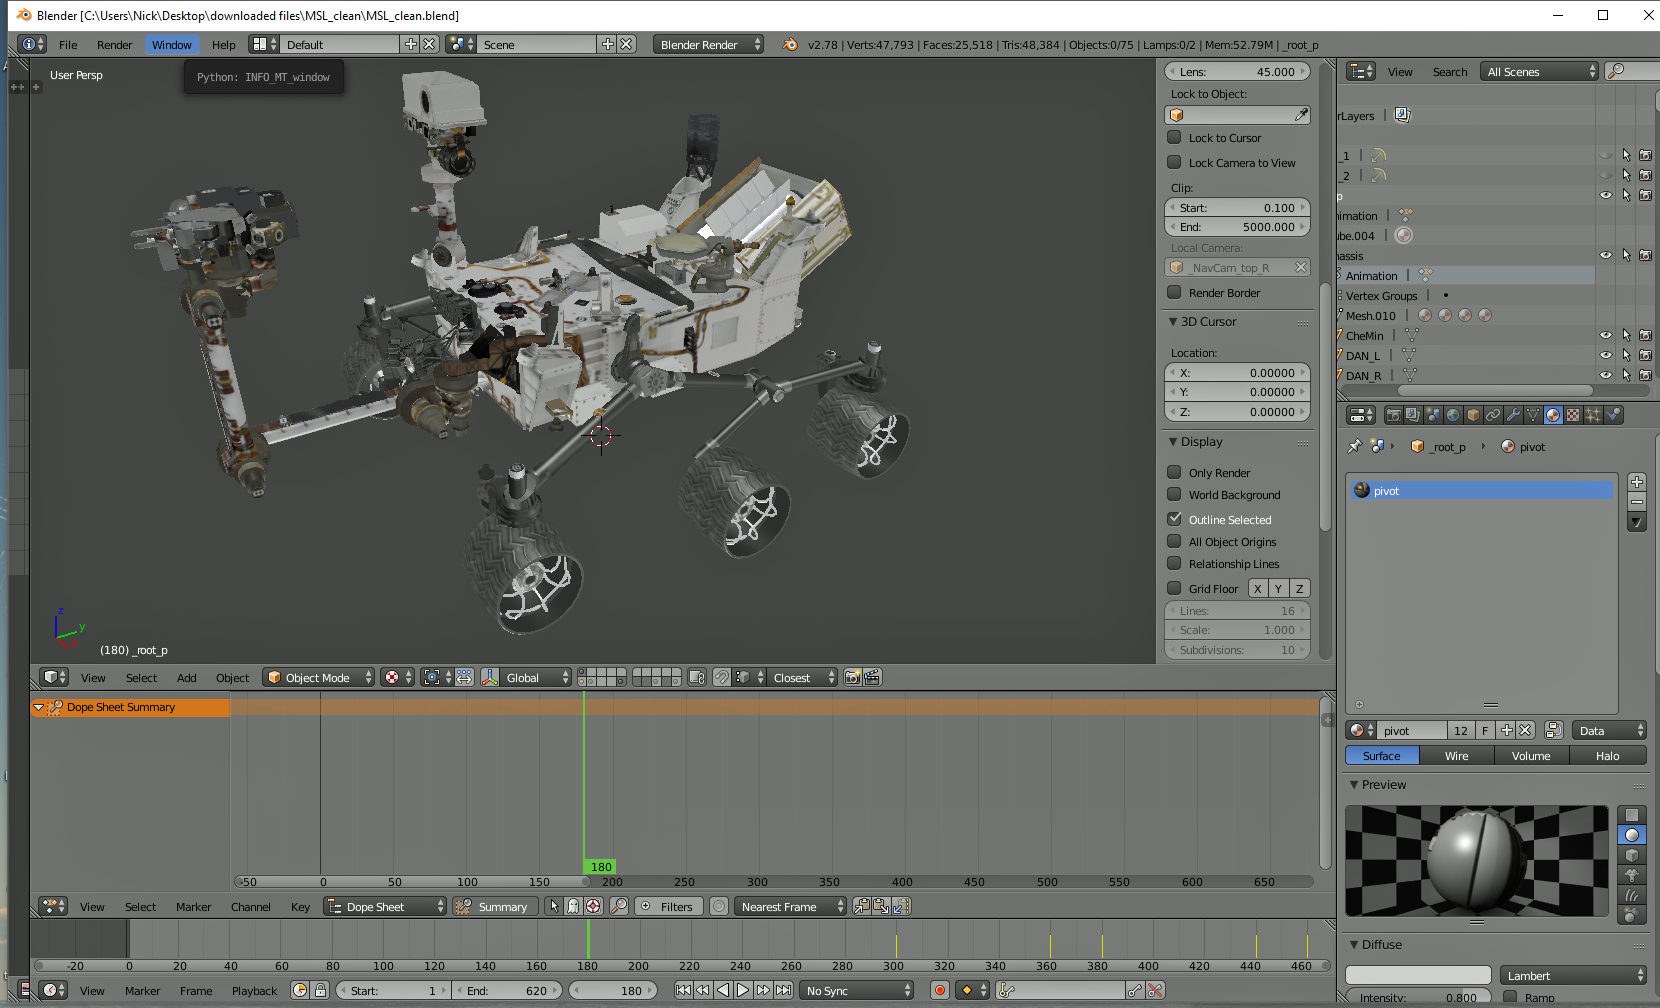The image size is (1660, 1008).
Task: Select the Halo material type button
Action: tap(1607, 755)
